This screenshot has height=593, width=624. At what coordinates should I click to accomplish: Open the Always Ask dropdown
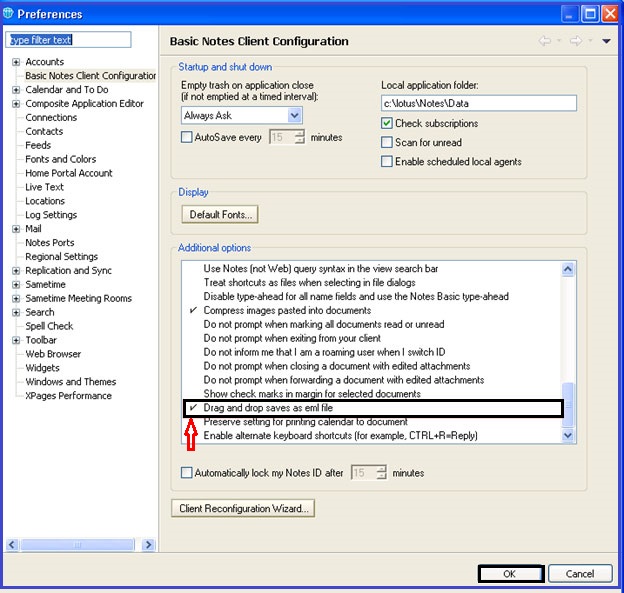pyautogui.click(x=294, y=115)
